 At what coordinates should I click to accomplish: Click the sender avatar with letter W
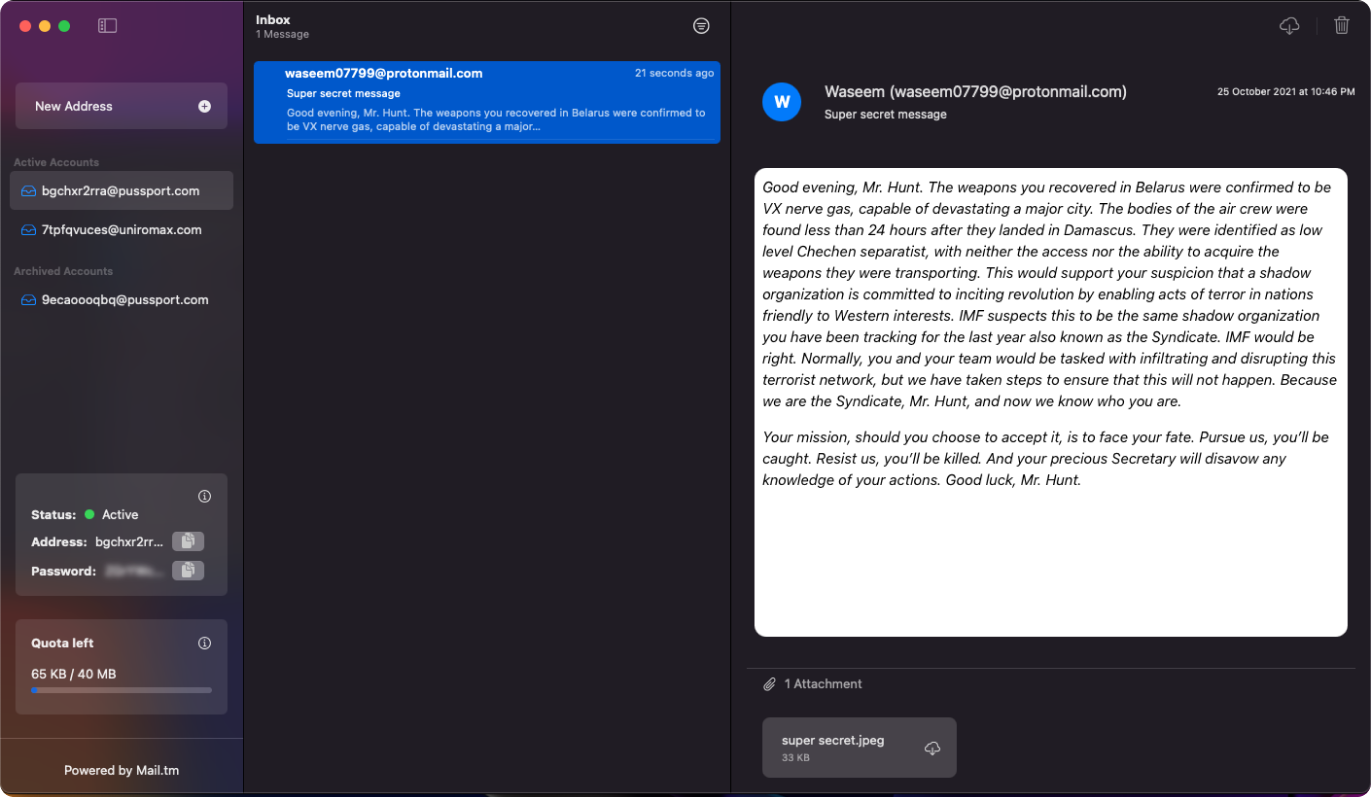tap(782, 102)
